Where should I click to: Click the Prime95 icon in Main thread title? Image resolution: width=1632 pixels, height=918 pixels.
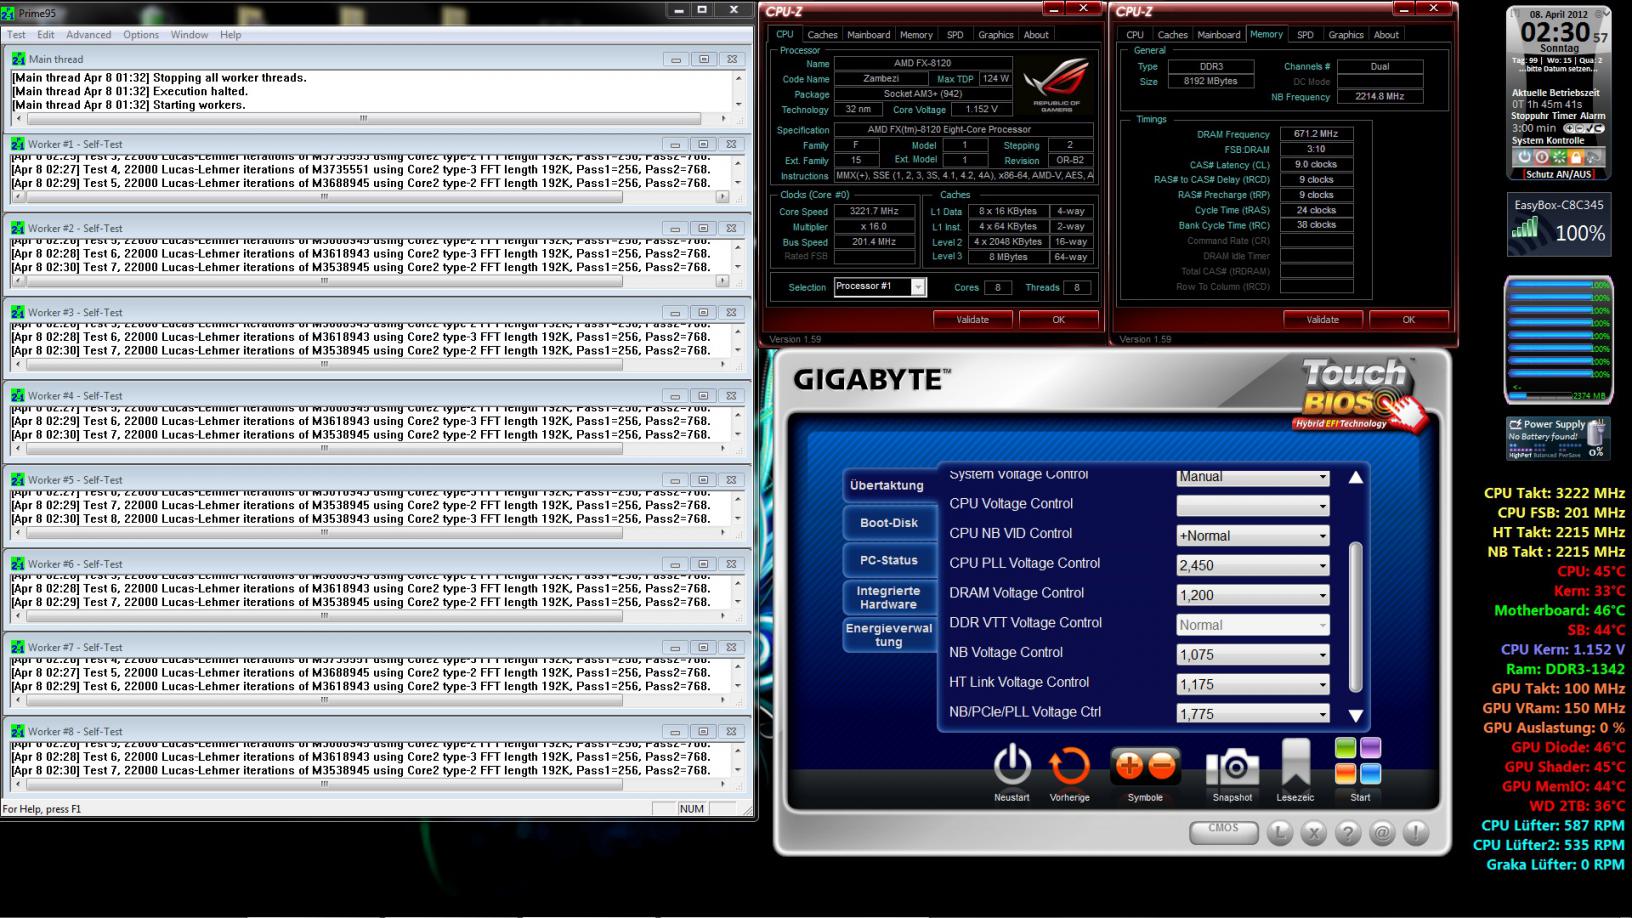tap(18, 59)
